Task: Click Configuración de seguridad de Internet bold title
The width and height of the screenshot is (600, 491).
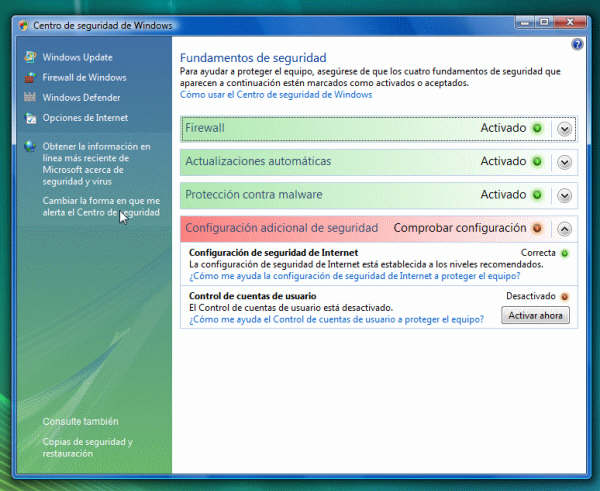Action: 274,253
